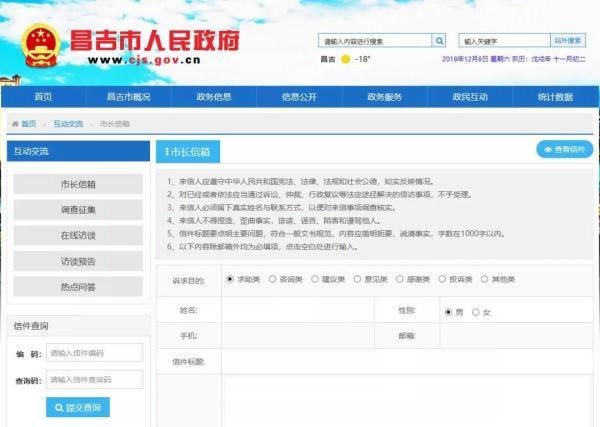The image size is (600, 427).
Task: Select 市长信箱 in left sidebar
Action: click(x=78, y=184)
